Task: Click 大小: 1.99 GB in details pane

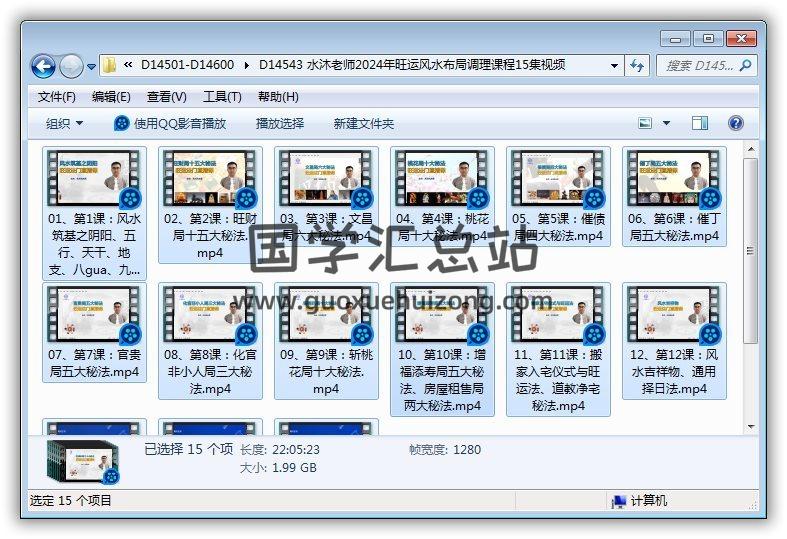Action: click(279, 468)
